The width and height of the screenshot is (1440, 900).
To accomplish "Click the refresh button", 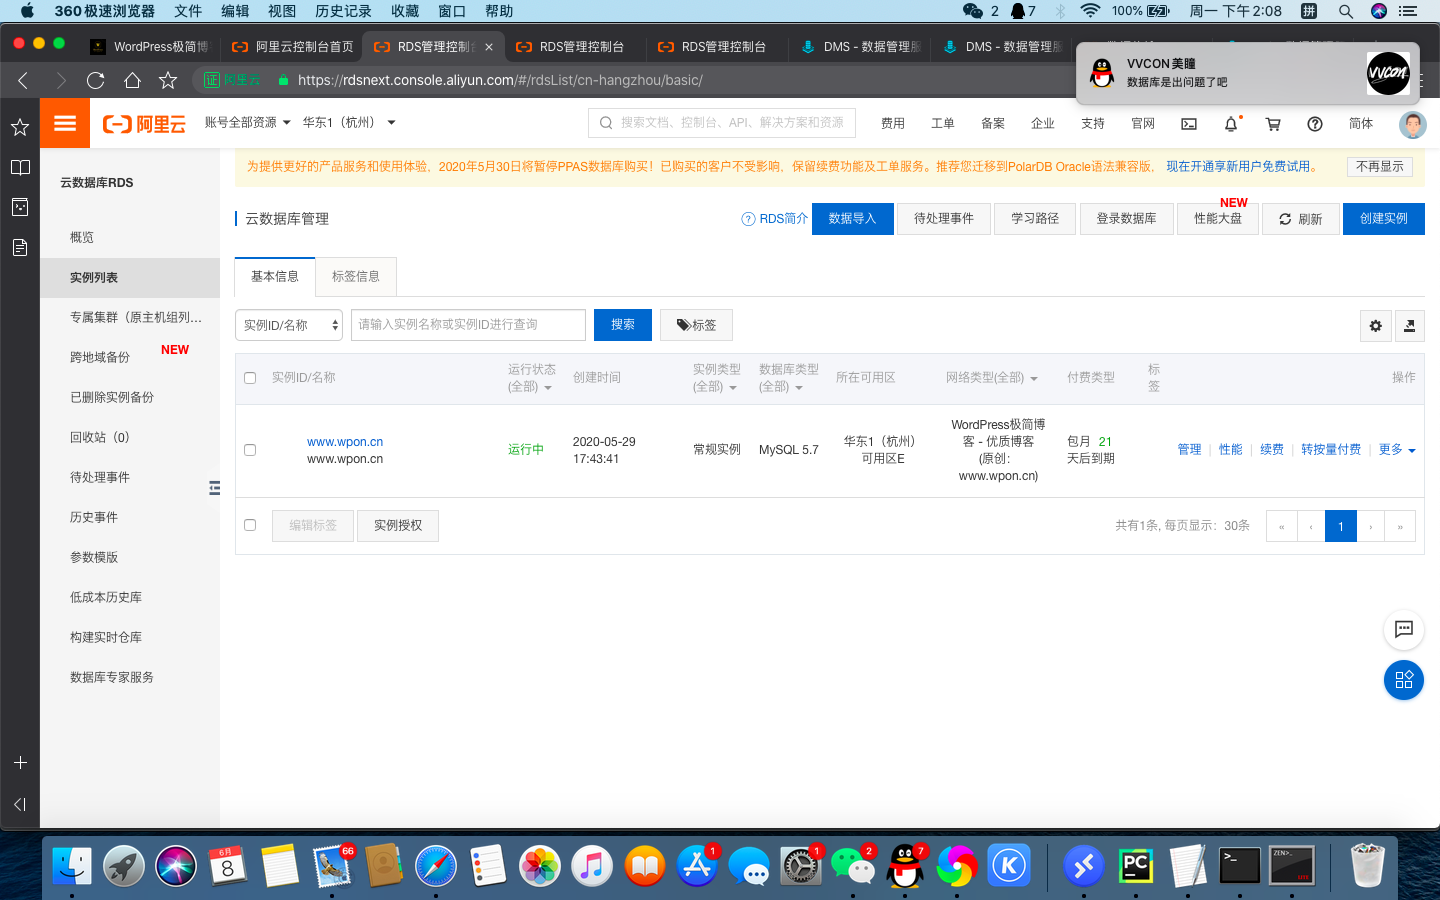I will coord(1301,219).
